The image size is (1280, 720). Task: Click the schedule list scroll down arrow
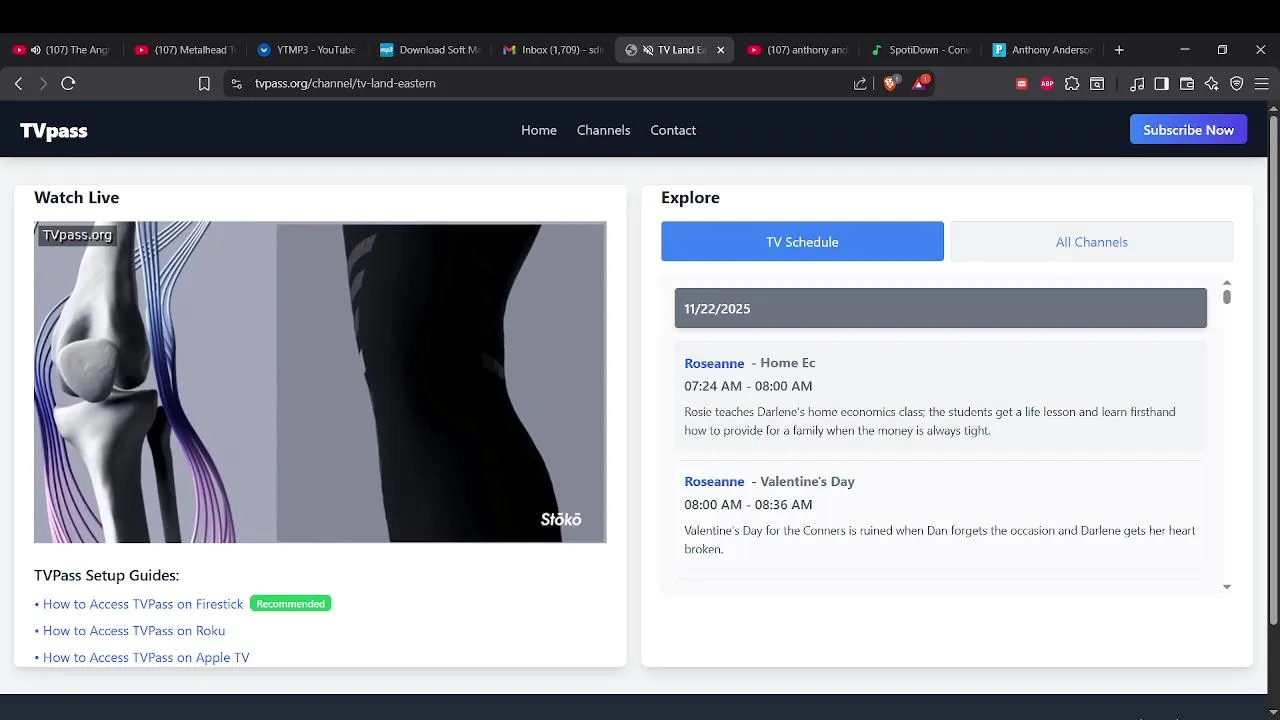1227,587
